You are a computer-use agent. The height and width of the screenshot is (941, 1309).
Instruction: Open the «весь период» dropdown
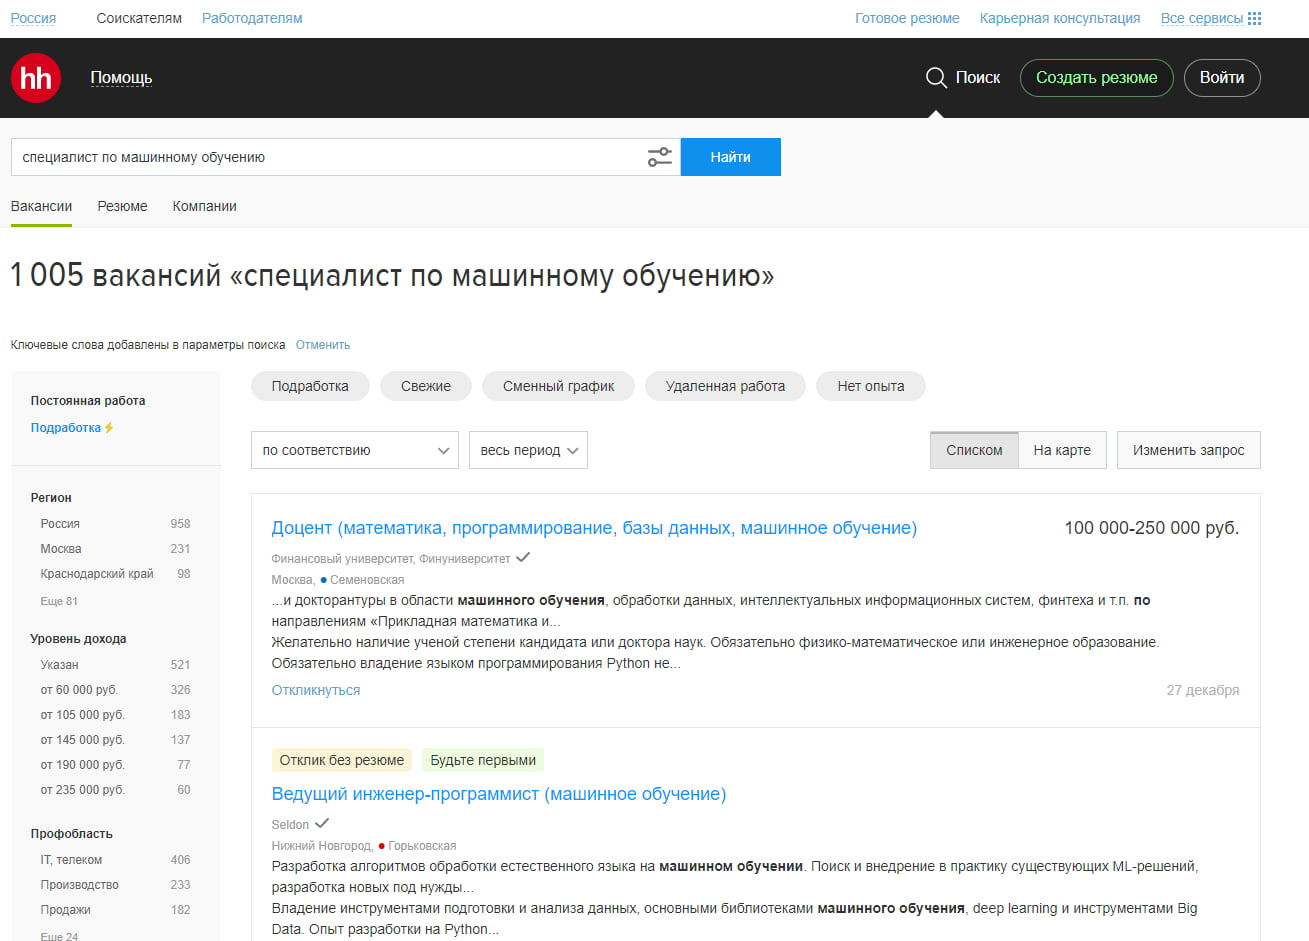pyautogui.click(x=527, y=450)
